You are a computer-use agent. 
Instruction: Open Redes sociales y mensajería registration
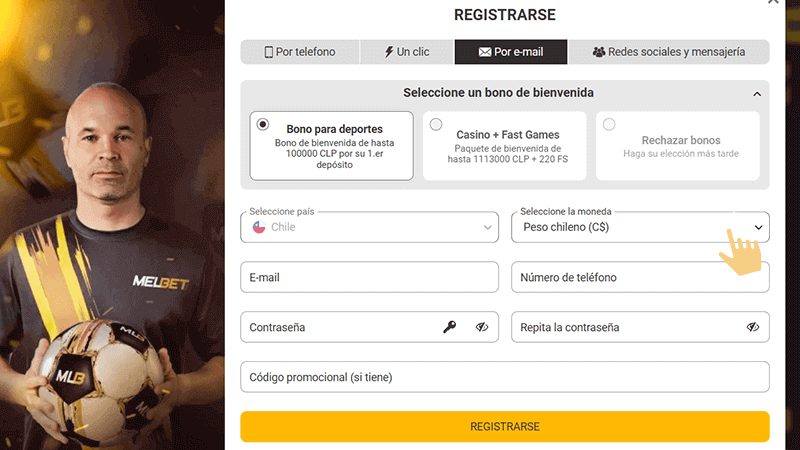[669, 52]
